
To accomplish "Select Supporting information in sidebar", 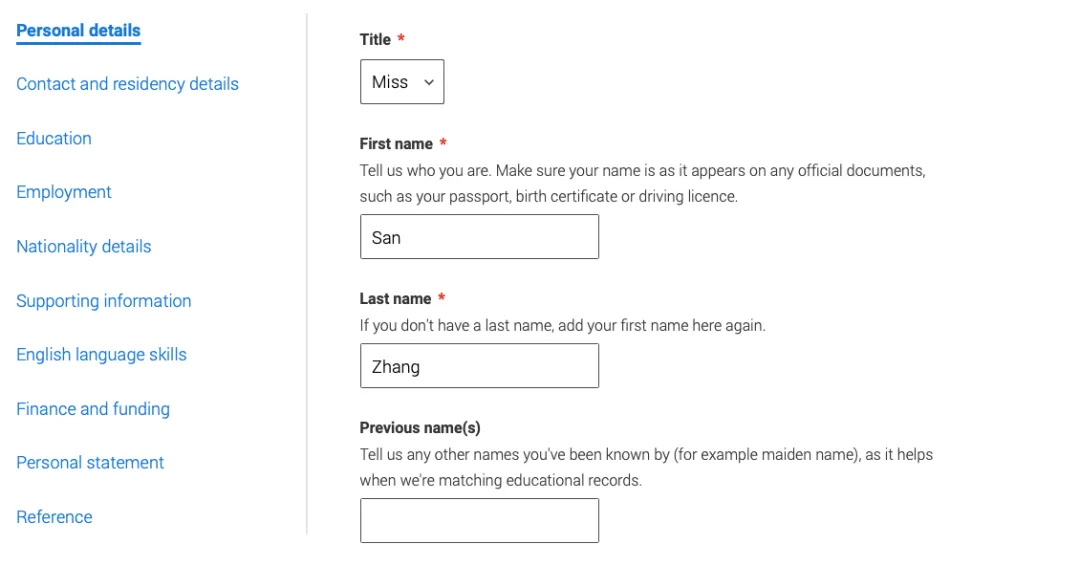I will point(103,301).
